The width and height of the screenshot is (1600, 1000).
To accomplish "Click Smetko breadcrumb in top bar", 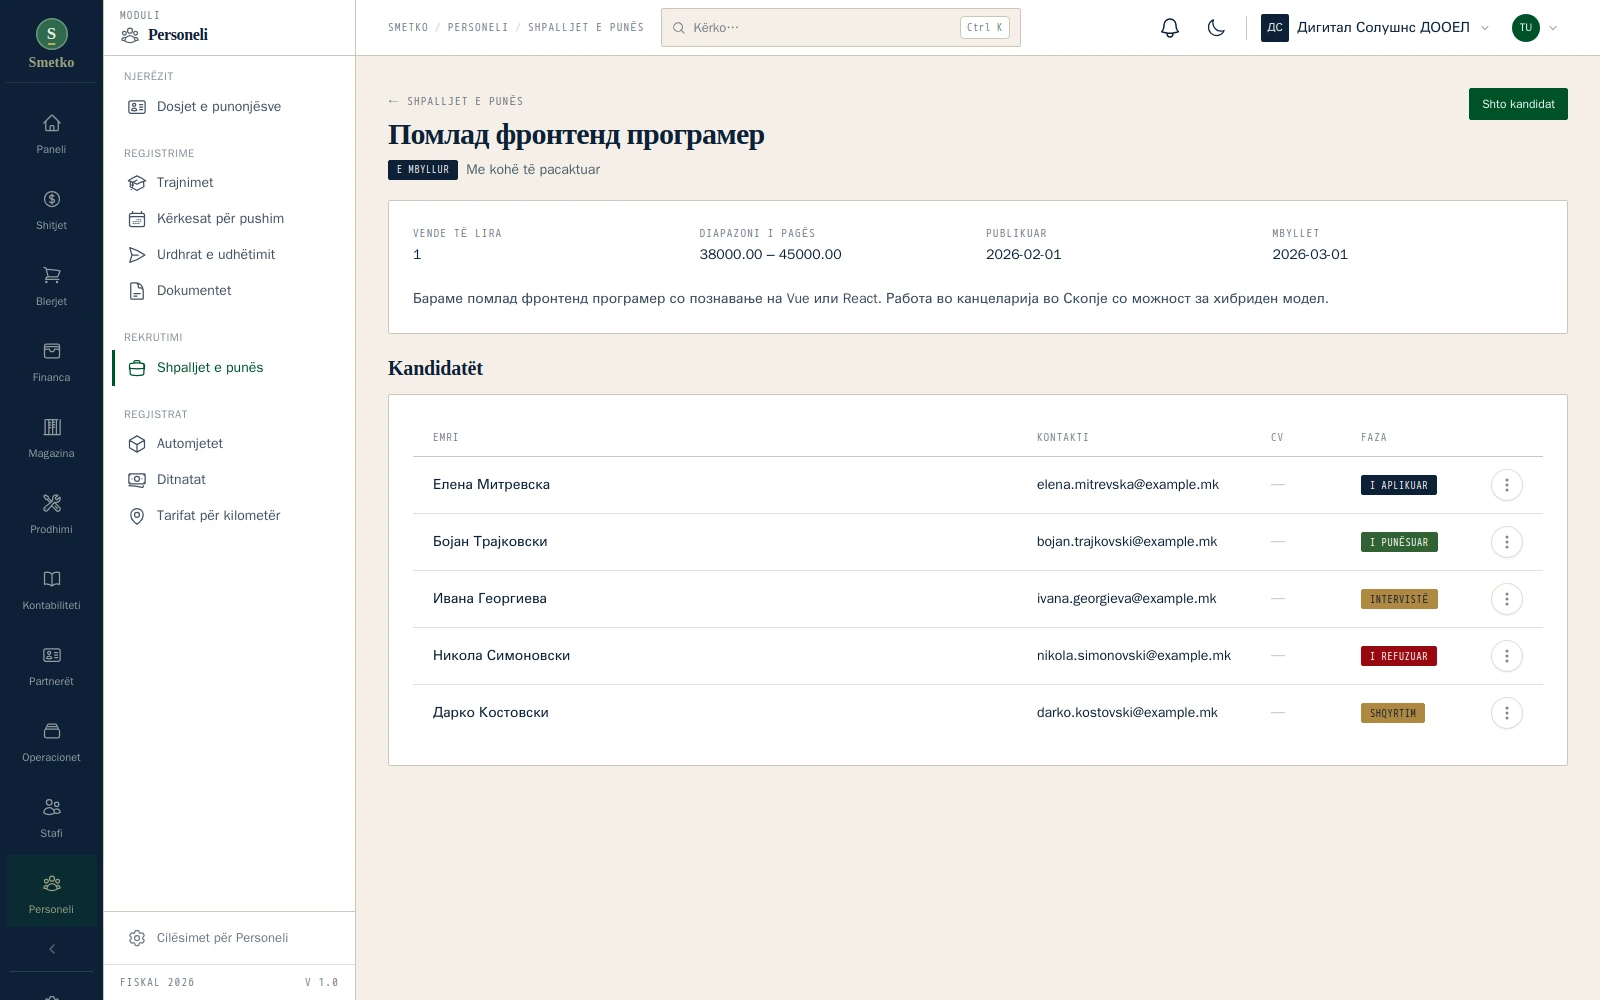I will click(x=408, y=28).
